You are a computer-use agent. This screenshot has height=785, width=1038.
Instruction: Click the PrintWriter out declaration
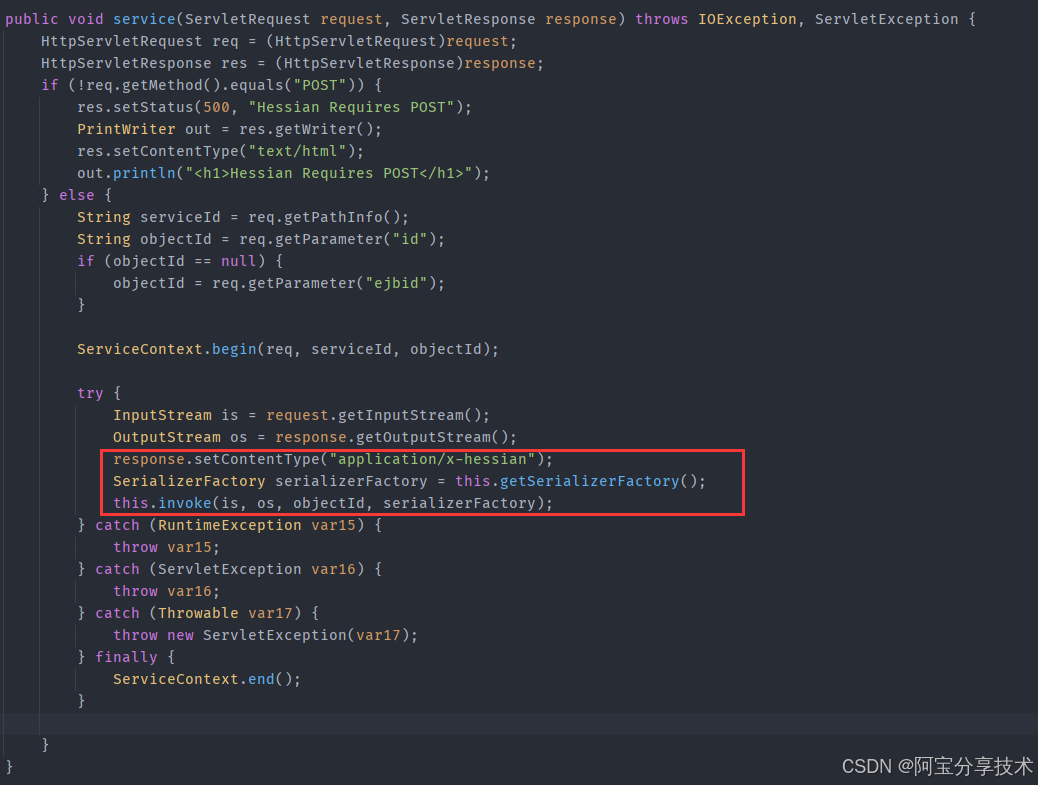[229, 129]
